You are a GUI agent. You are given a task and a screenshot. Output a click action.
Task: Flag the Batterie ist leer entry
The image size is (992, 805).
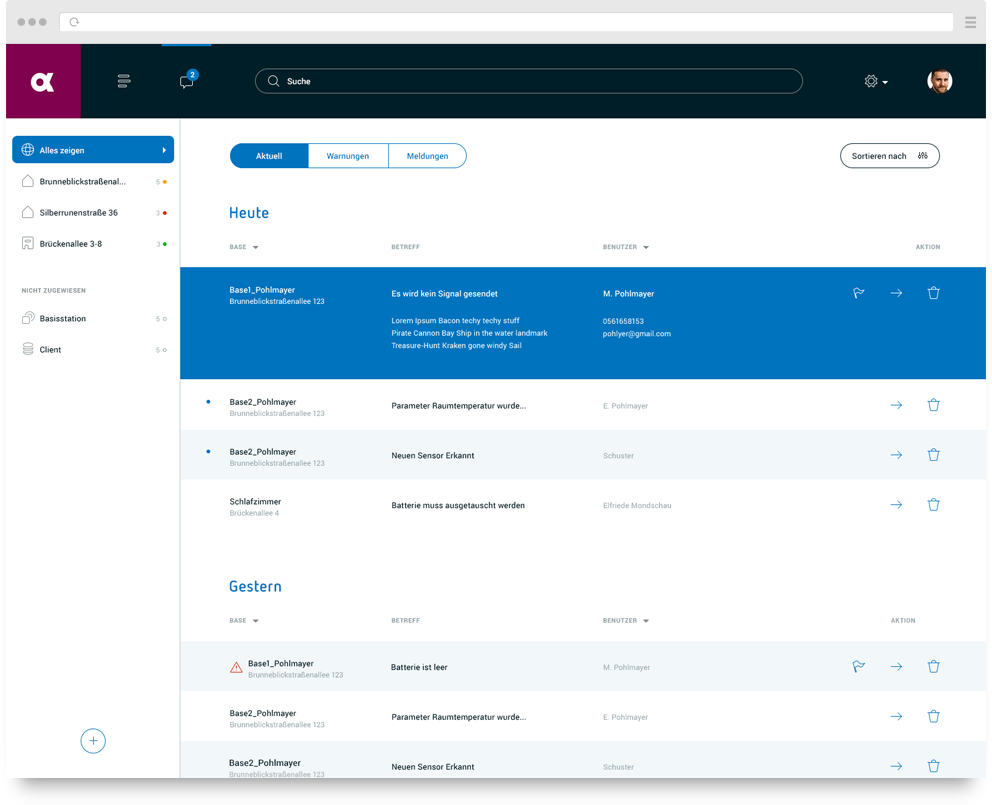[x=858, y=667]
